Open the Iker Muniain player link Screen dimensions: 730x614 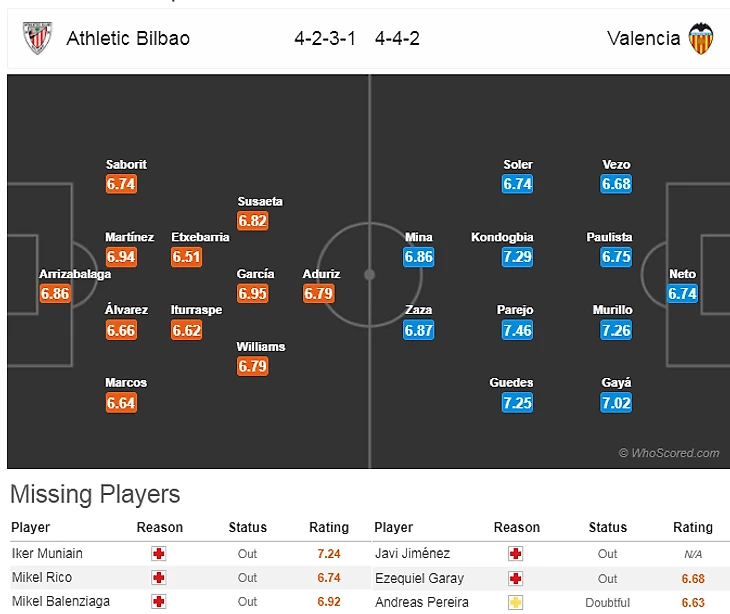[47, 553]
